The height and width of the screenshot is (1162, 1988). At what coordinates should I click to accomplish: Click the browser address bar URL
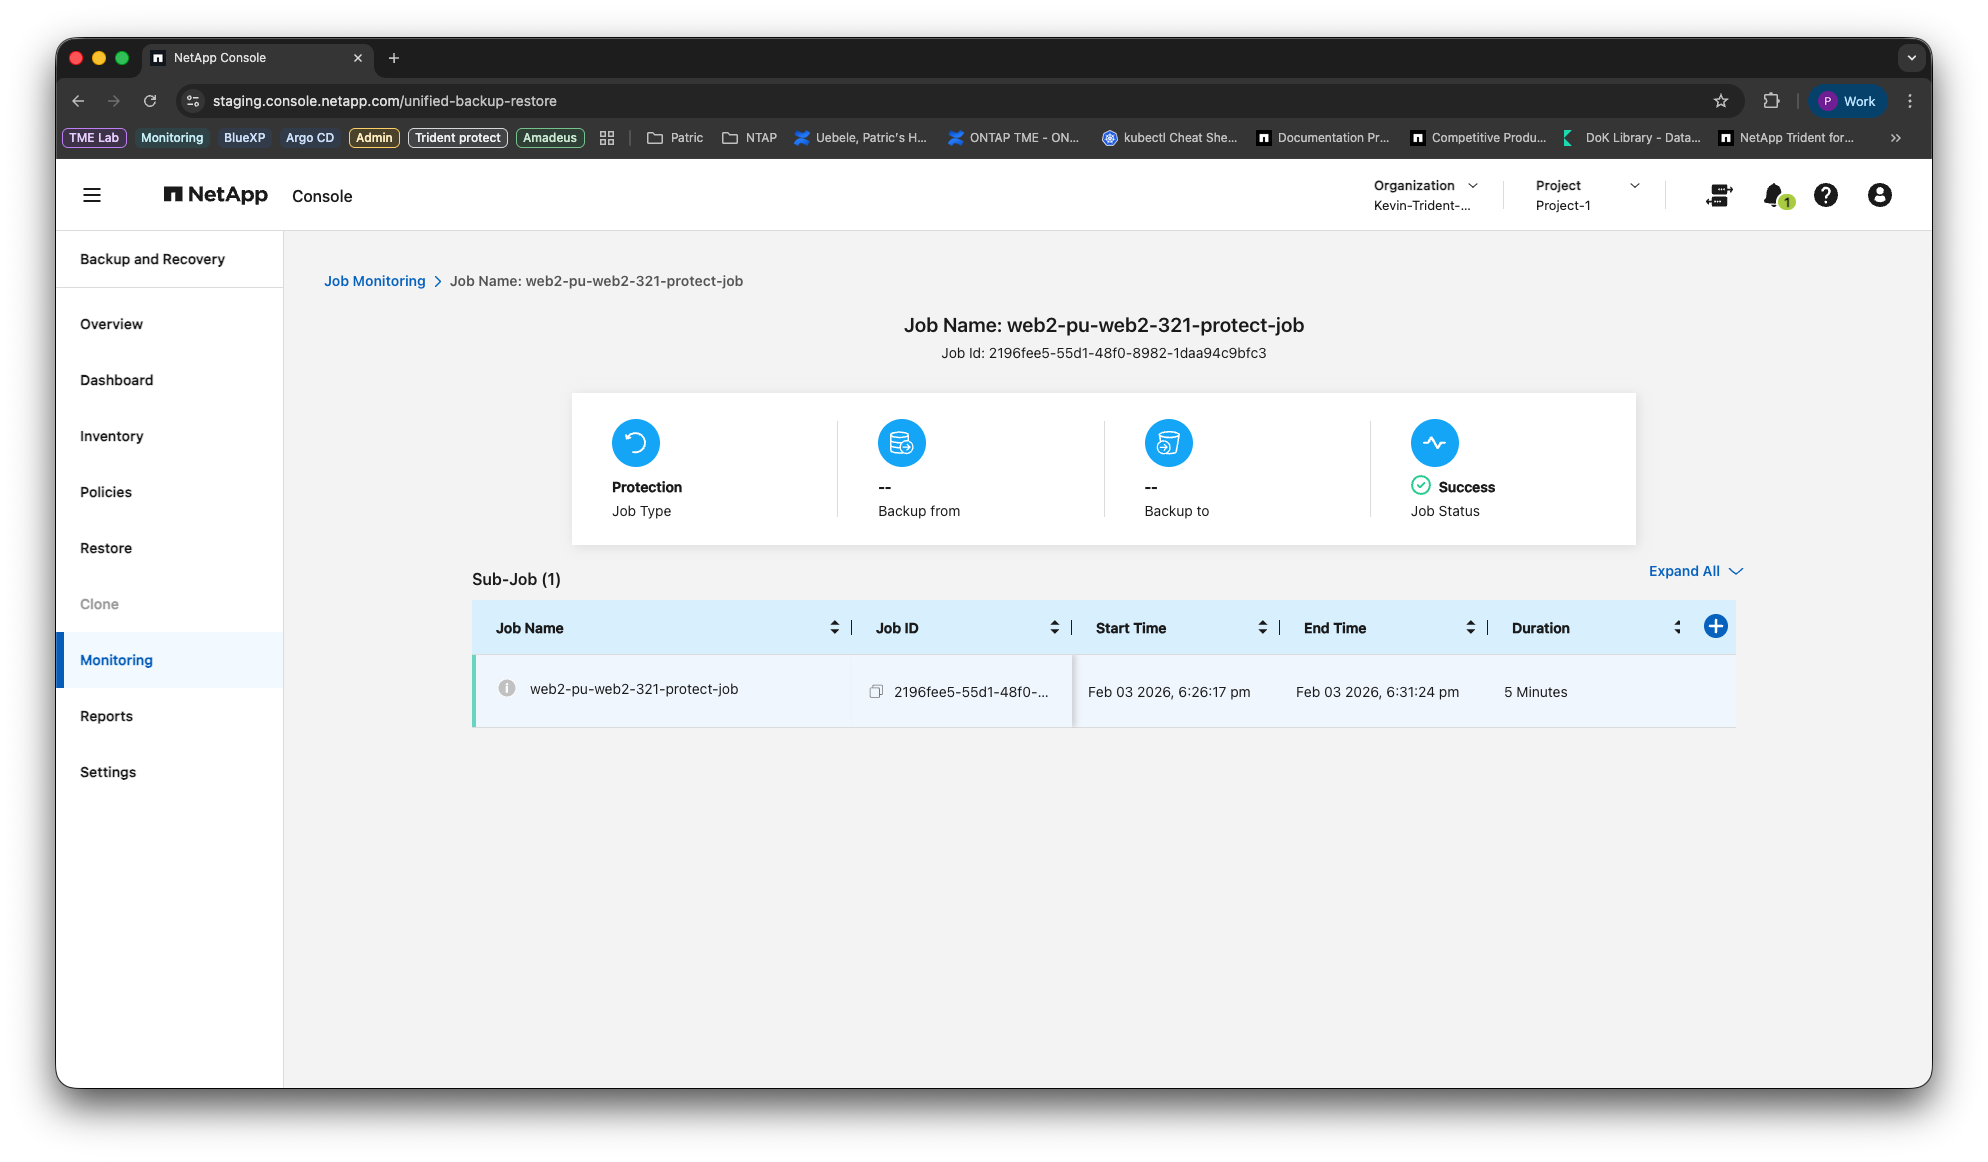[x=385, y=101]
